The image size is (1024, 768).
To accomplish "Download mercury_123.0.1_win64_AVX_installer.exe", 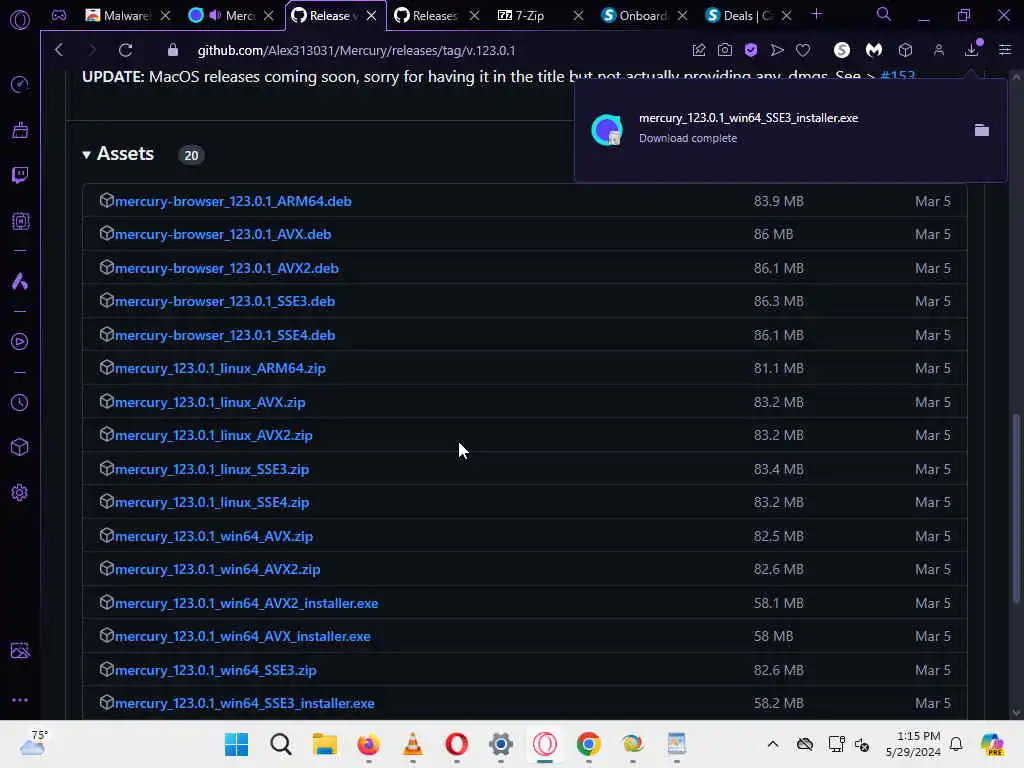I will 243,637.
